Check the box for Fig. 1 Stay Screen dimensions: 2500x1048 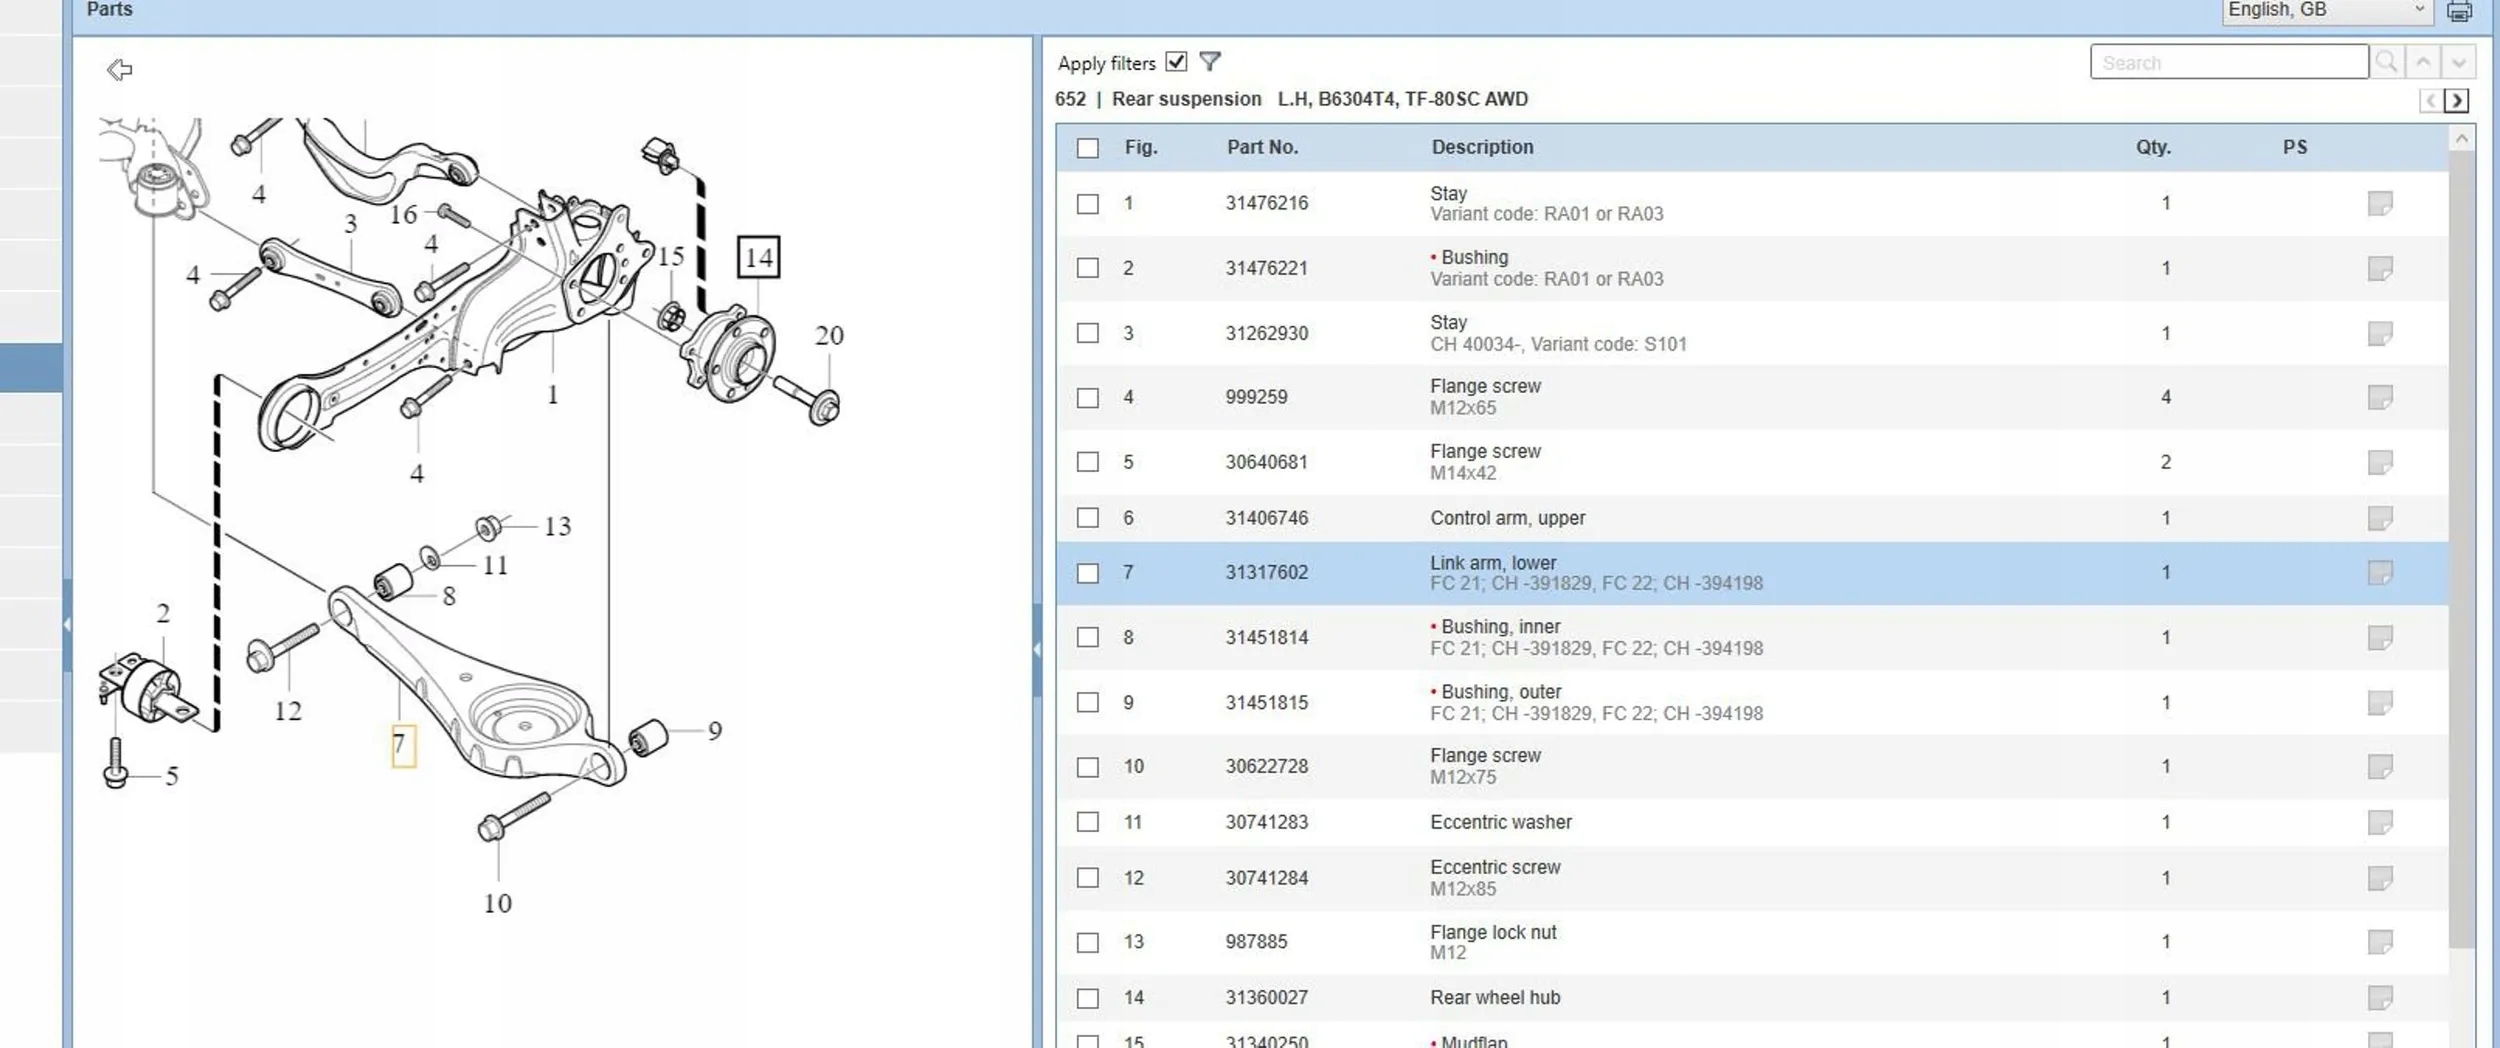[x=1088, y=204]
